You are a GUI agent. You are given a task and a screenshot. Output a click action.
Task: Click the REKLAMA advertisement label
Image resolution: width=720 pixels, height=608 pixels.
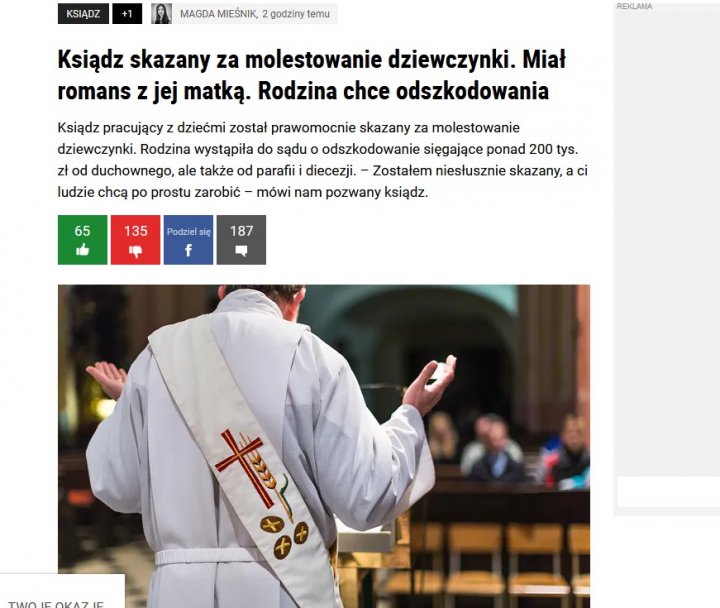click(x=634, y=6)
